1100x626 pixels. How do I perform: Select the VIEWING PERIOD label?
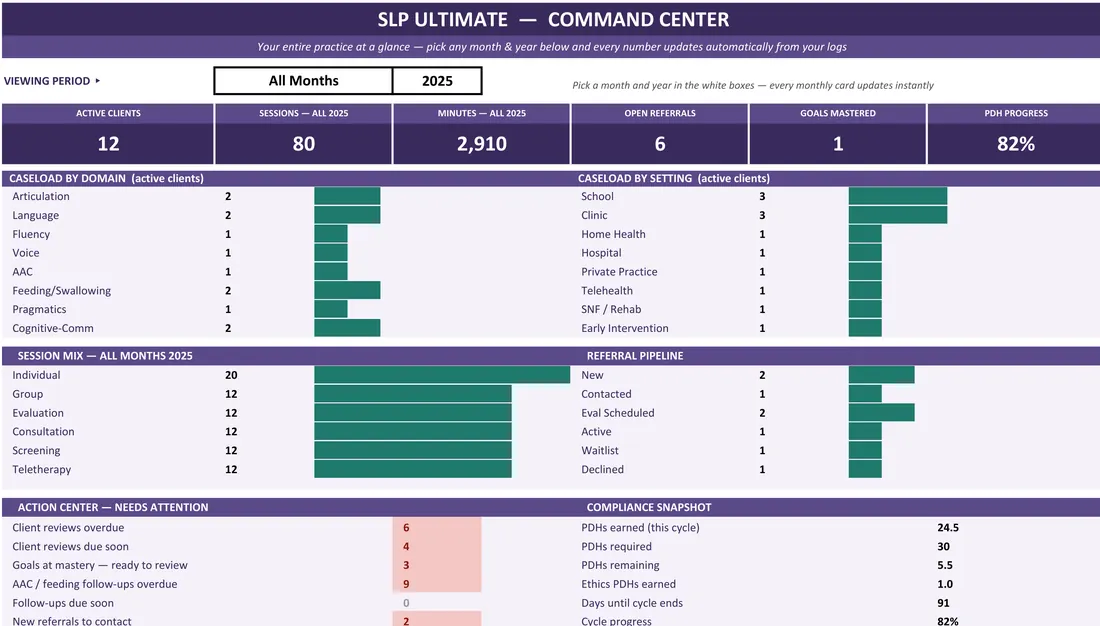[47, 81]
